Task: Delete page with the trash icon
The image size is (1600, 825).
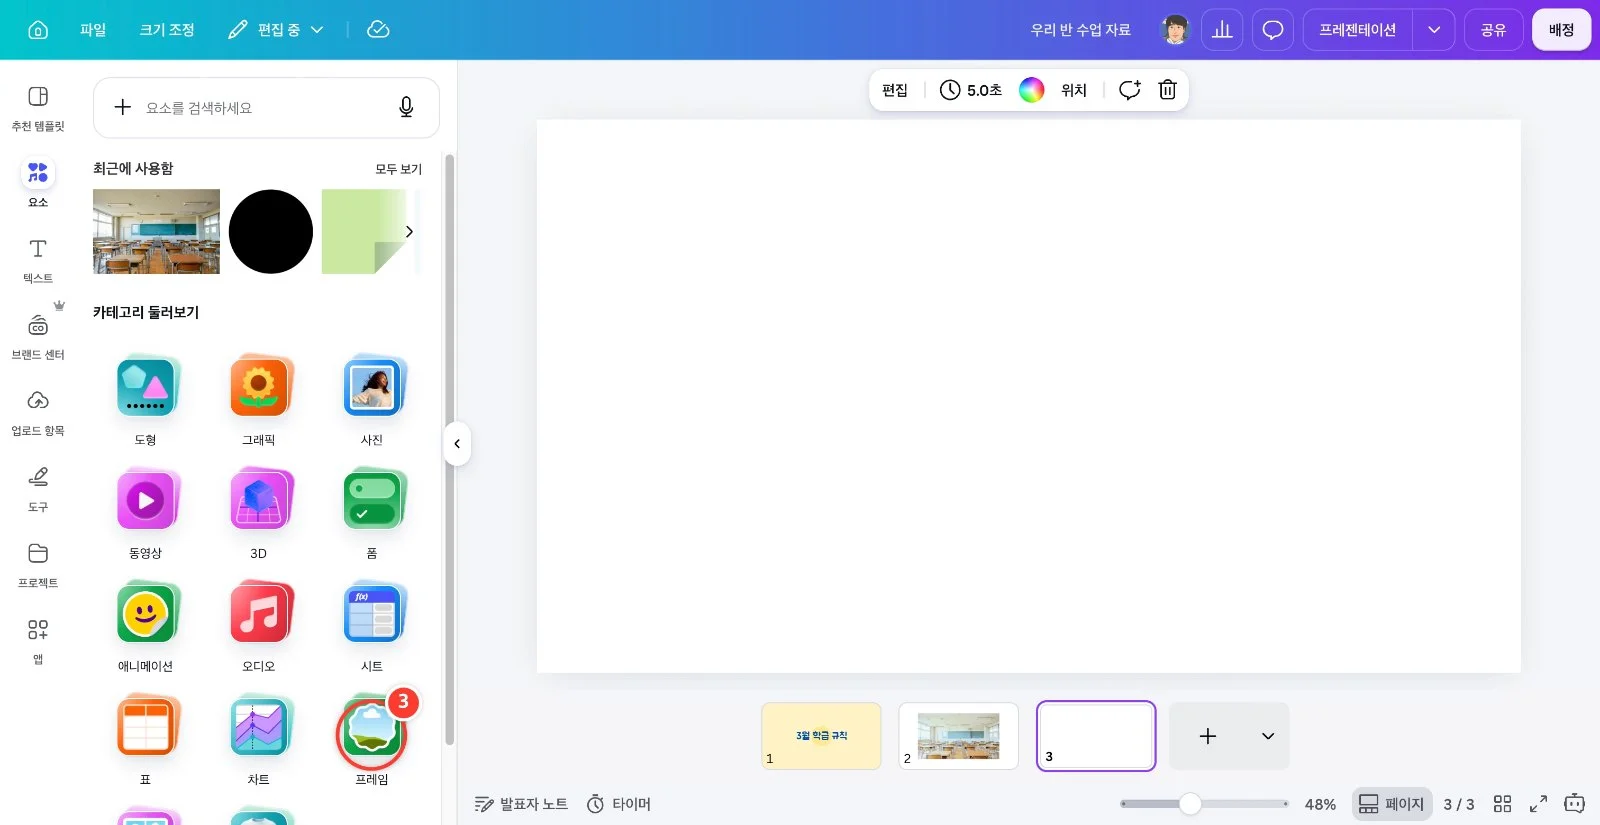Action: coord(1167,90)
